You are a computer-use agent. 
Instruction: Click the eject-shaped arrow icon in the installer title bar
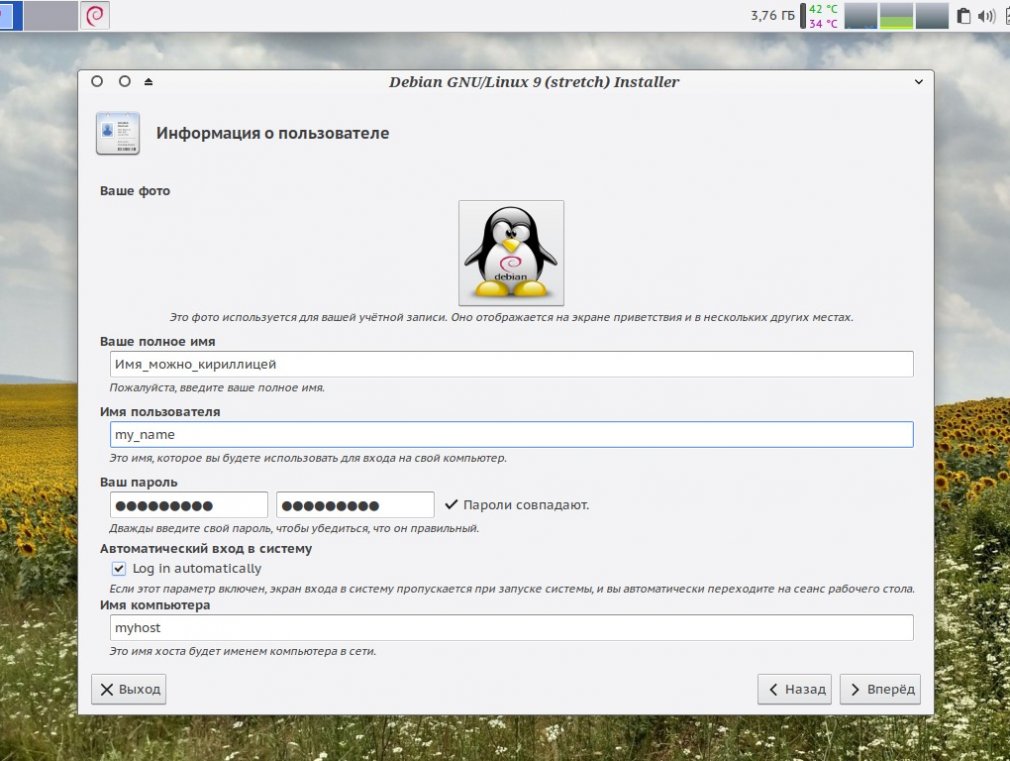[x=148, y=82]
